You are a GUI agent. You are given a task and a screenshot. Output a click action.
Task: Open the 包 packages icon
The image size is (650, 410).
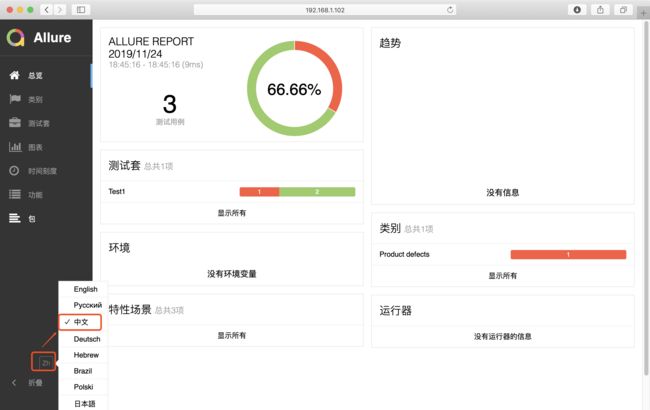15,218
